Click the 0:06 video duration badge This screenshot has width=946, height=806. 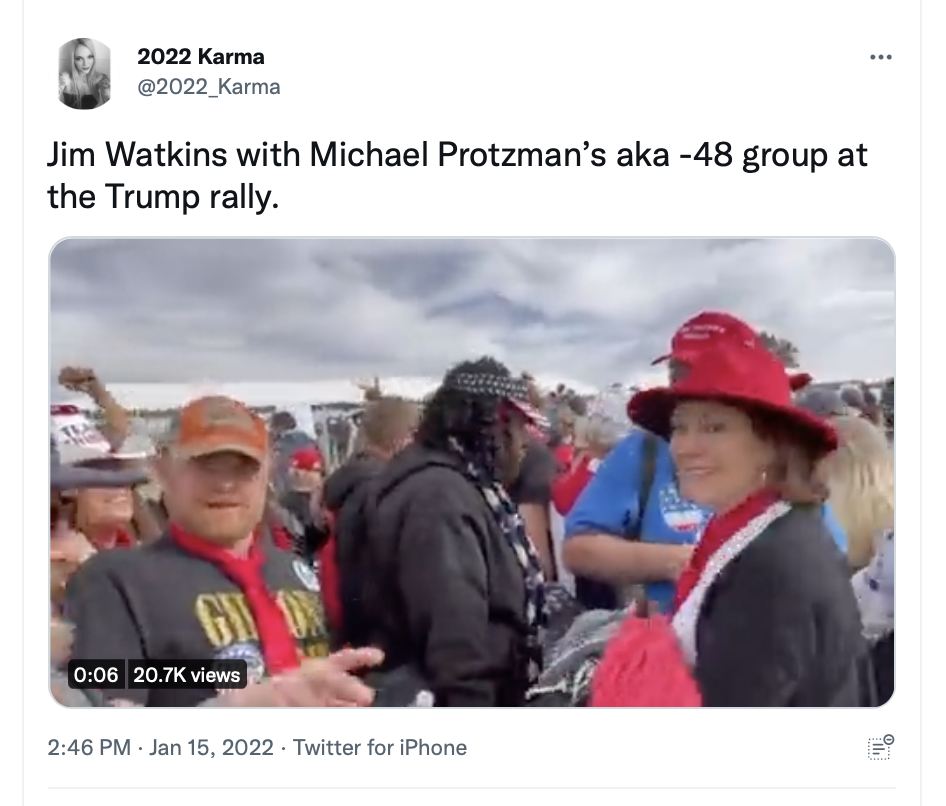point(96,674)
